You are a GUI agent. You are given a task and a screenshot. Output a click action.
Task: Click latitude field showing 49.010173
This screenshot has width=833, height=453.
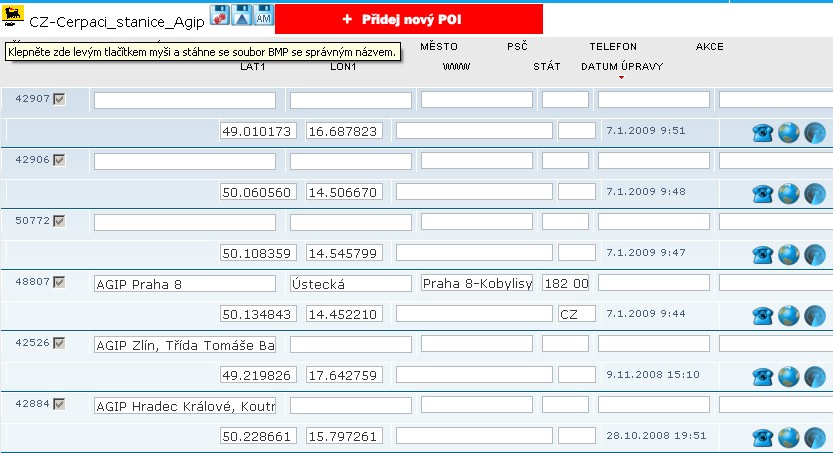pos(260,131)
